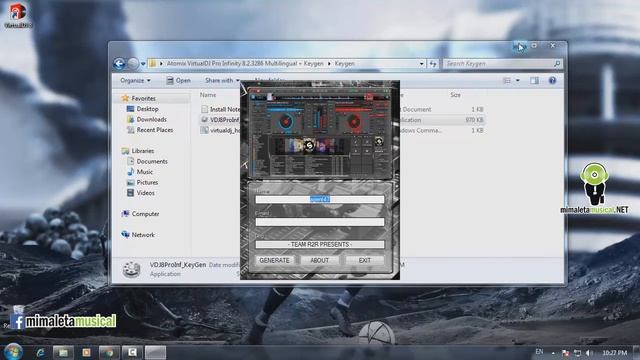Click Atomix VirtualDJ Pro Infinity path segment
This screenshot has width=640, height=360.
pos(245,64)
